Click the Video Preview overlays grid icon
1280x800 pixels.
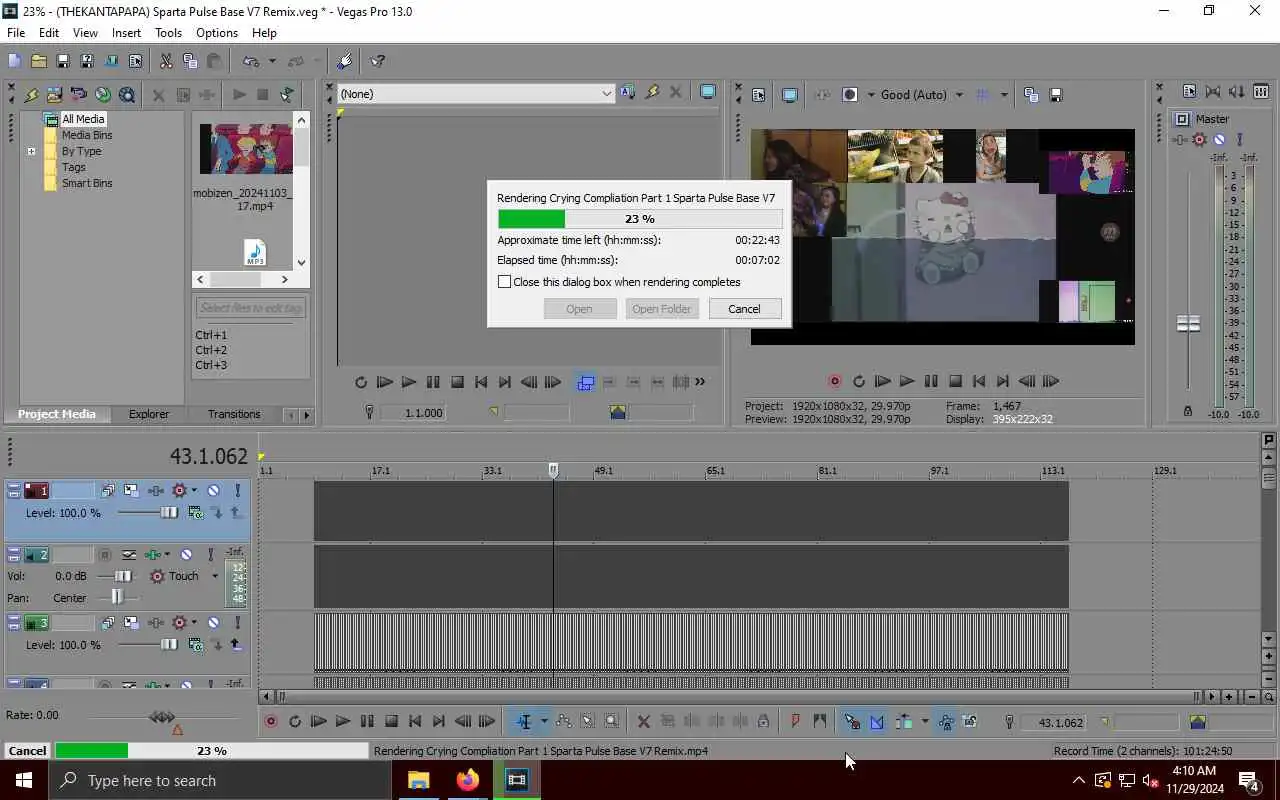tap(982, 95)
